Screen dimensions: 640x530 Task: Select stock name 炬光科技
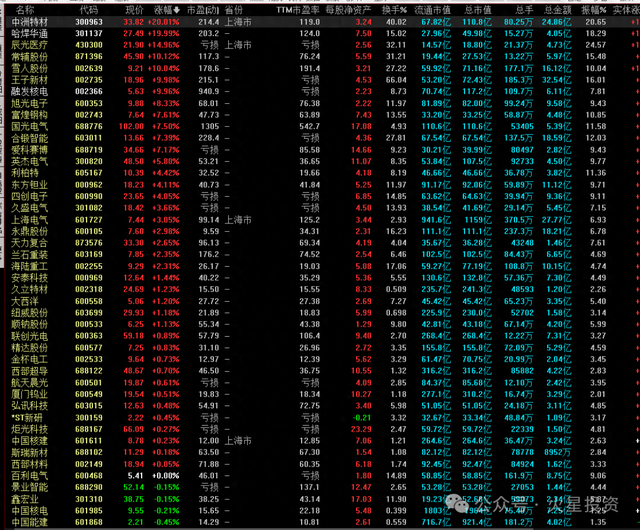[x=29, y=429]
